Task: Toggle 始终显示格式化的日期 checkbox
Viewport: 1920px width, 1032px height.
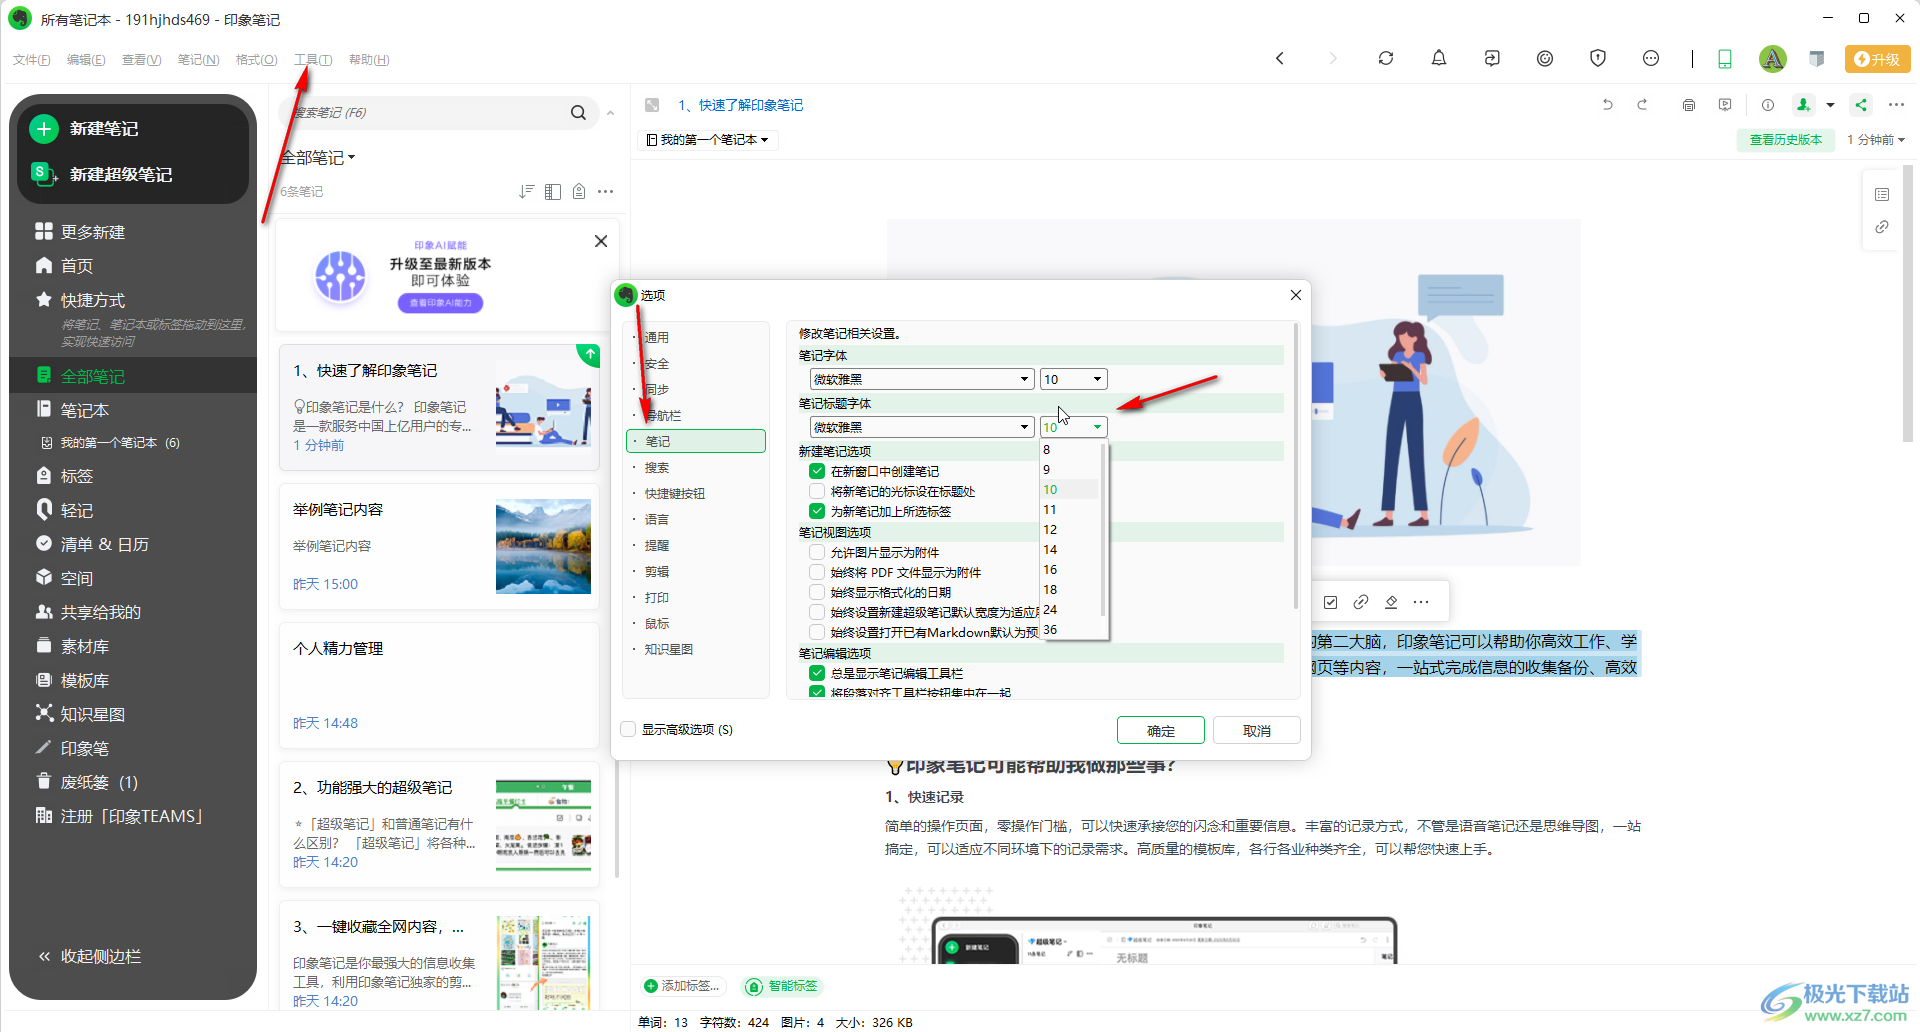Action: tap(817, 592)
